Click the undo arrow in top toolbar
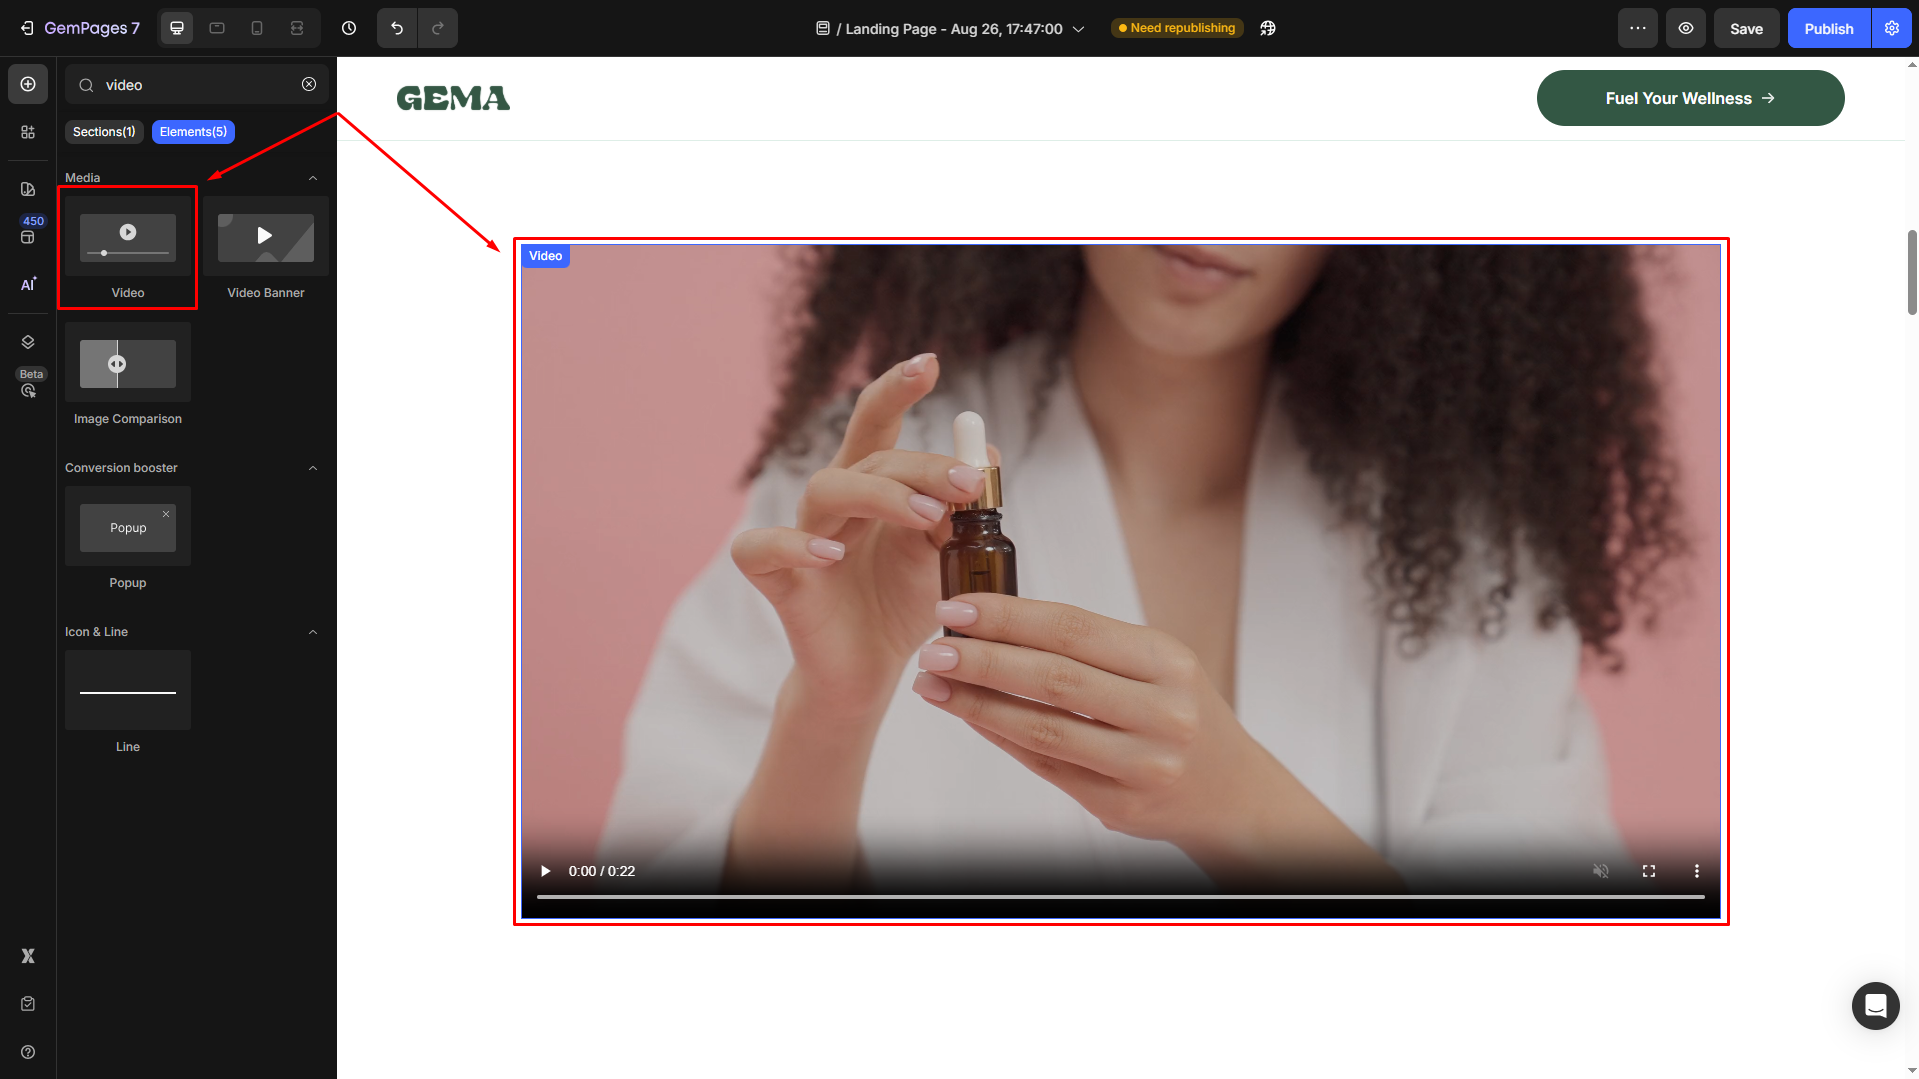Screen dimensions: 1919x1079 pyautogui.click(x=397, y=28)
